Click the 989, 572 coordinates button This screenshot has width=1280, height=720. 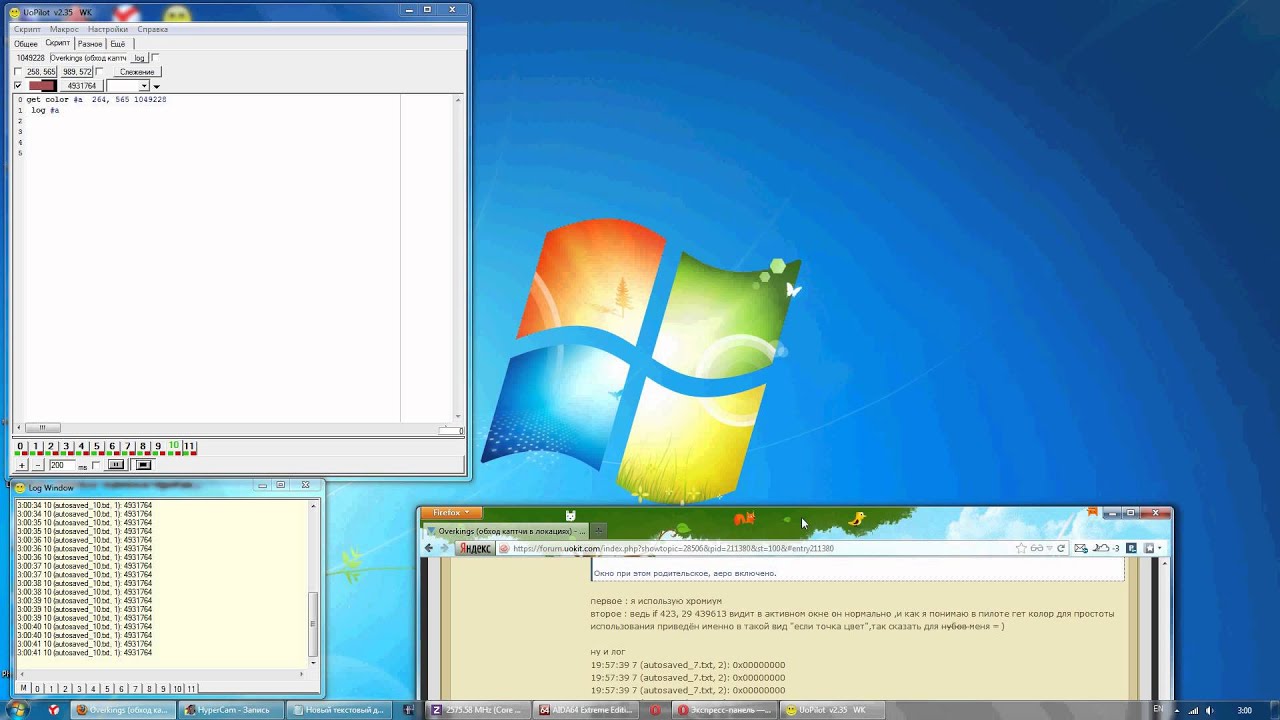pyautogui.click(x=77, y=72)
